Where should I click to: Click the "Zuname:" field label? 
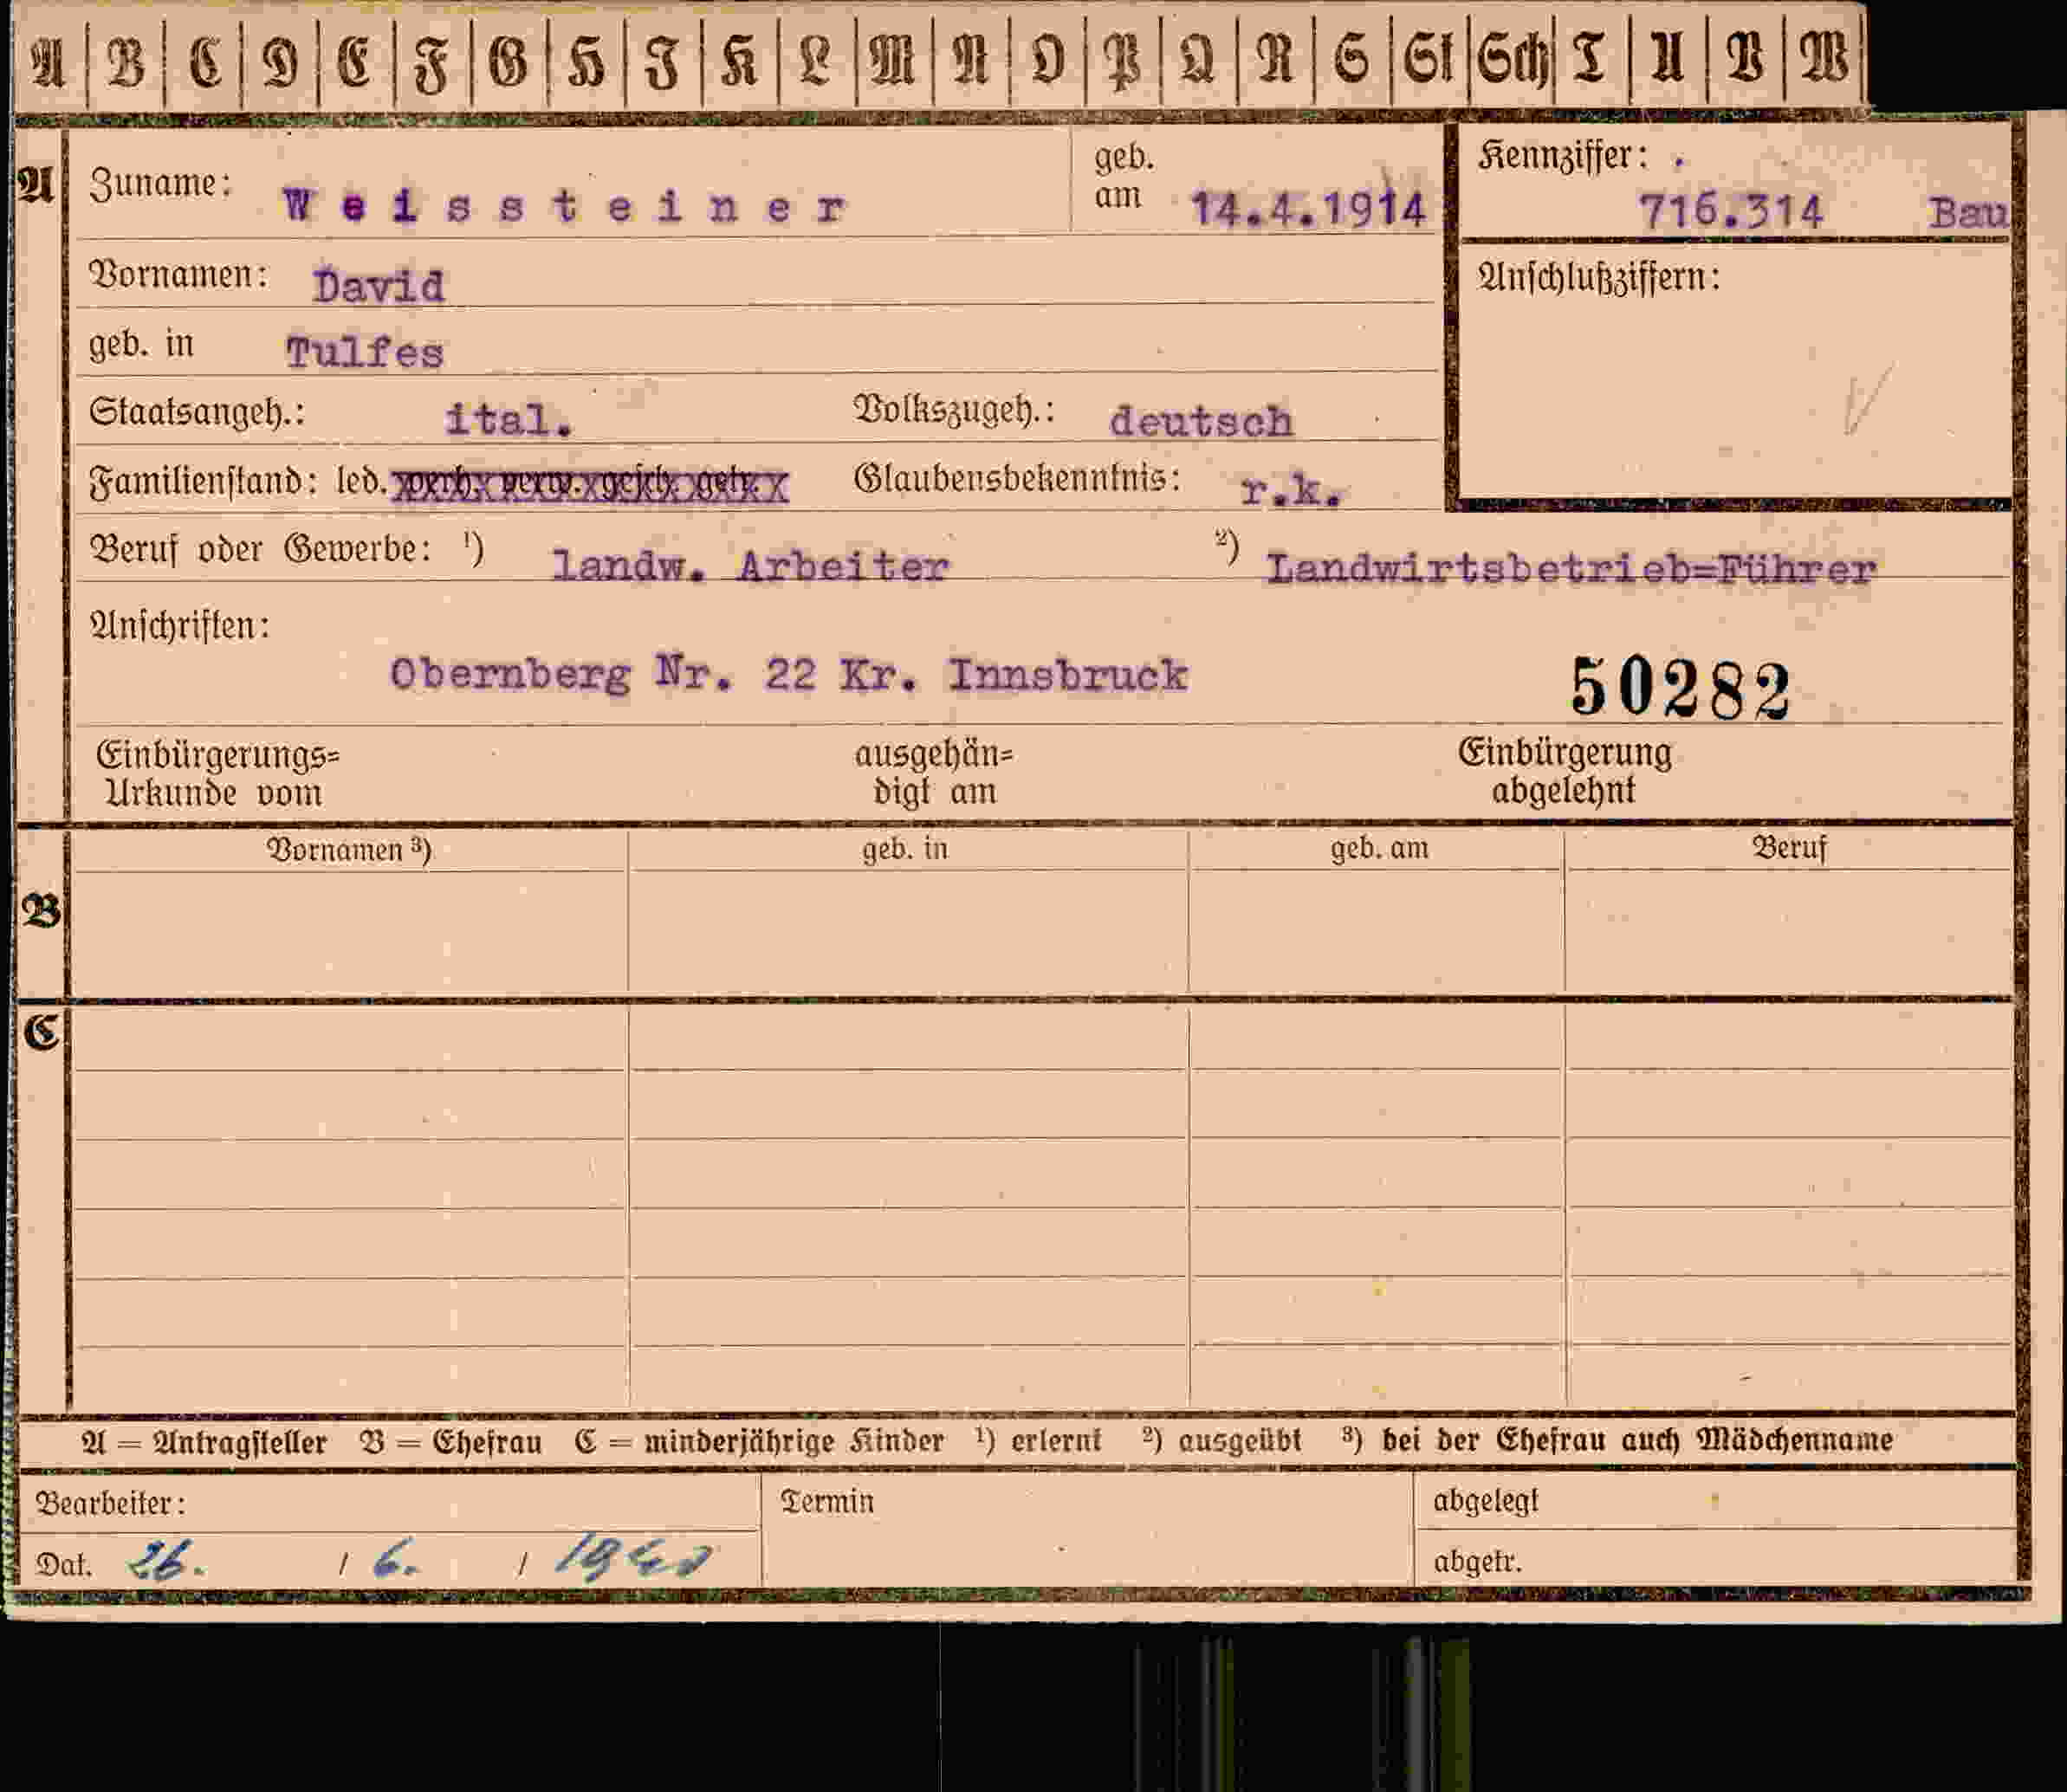[161, 184]
